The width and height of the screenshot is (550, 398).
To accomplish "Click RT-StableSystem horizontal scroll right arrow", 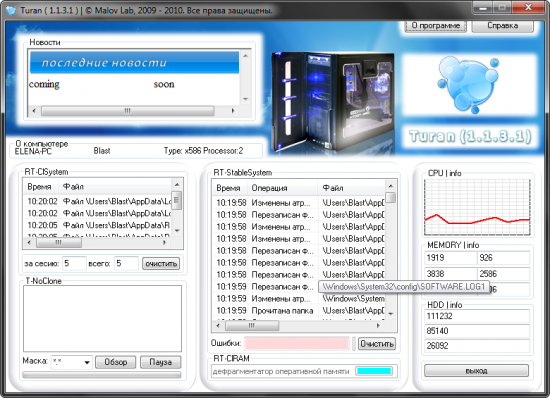I will [378, 326].
